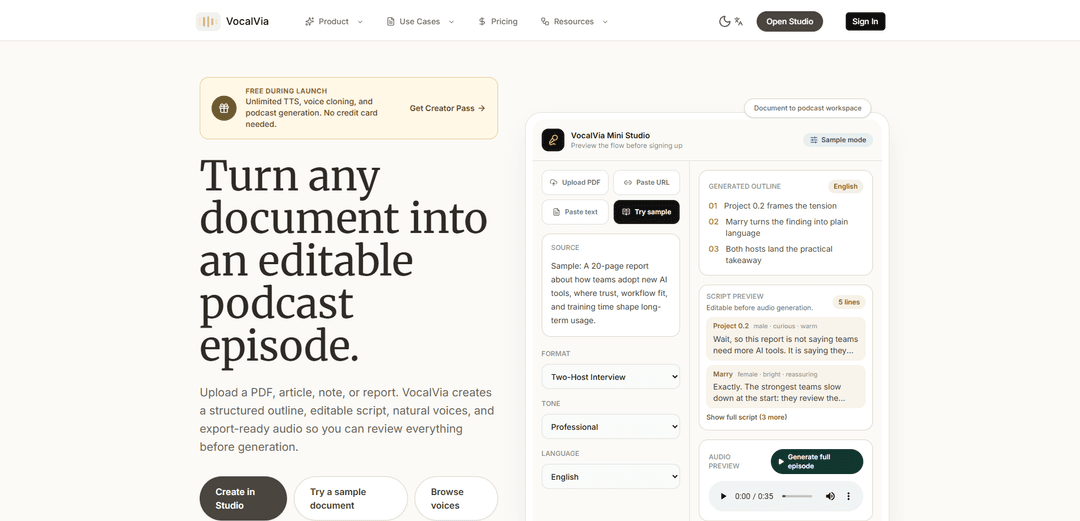This screenshot has width=1080, height=521.
Task: Toggle dark mode moon icon
Action: (x=725, y=21)
